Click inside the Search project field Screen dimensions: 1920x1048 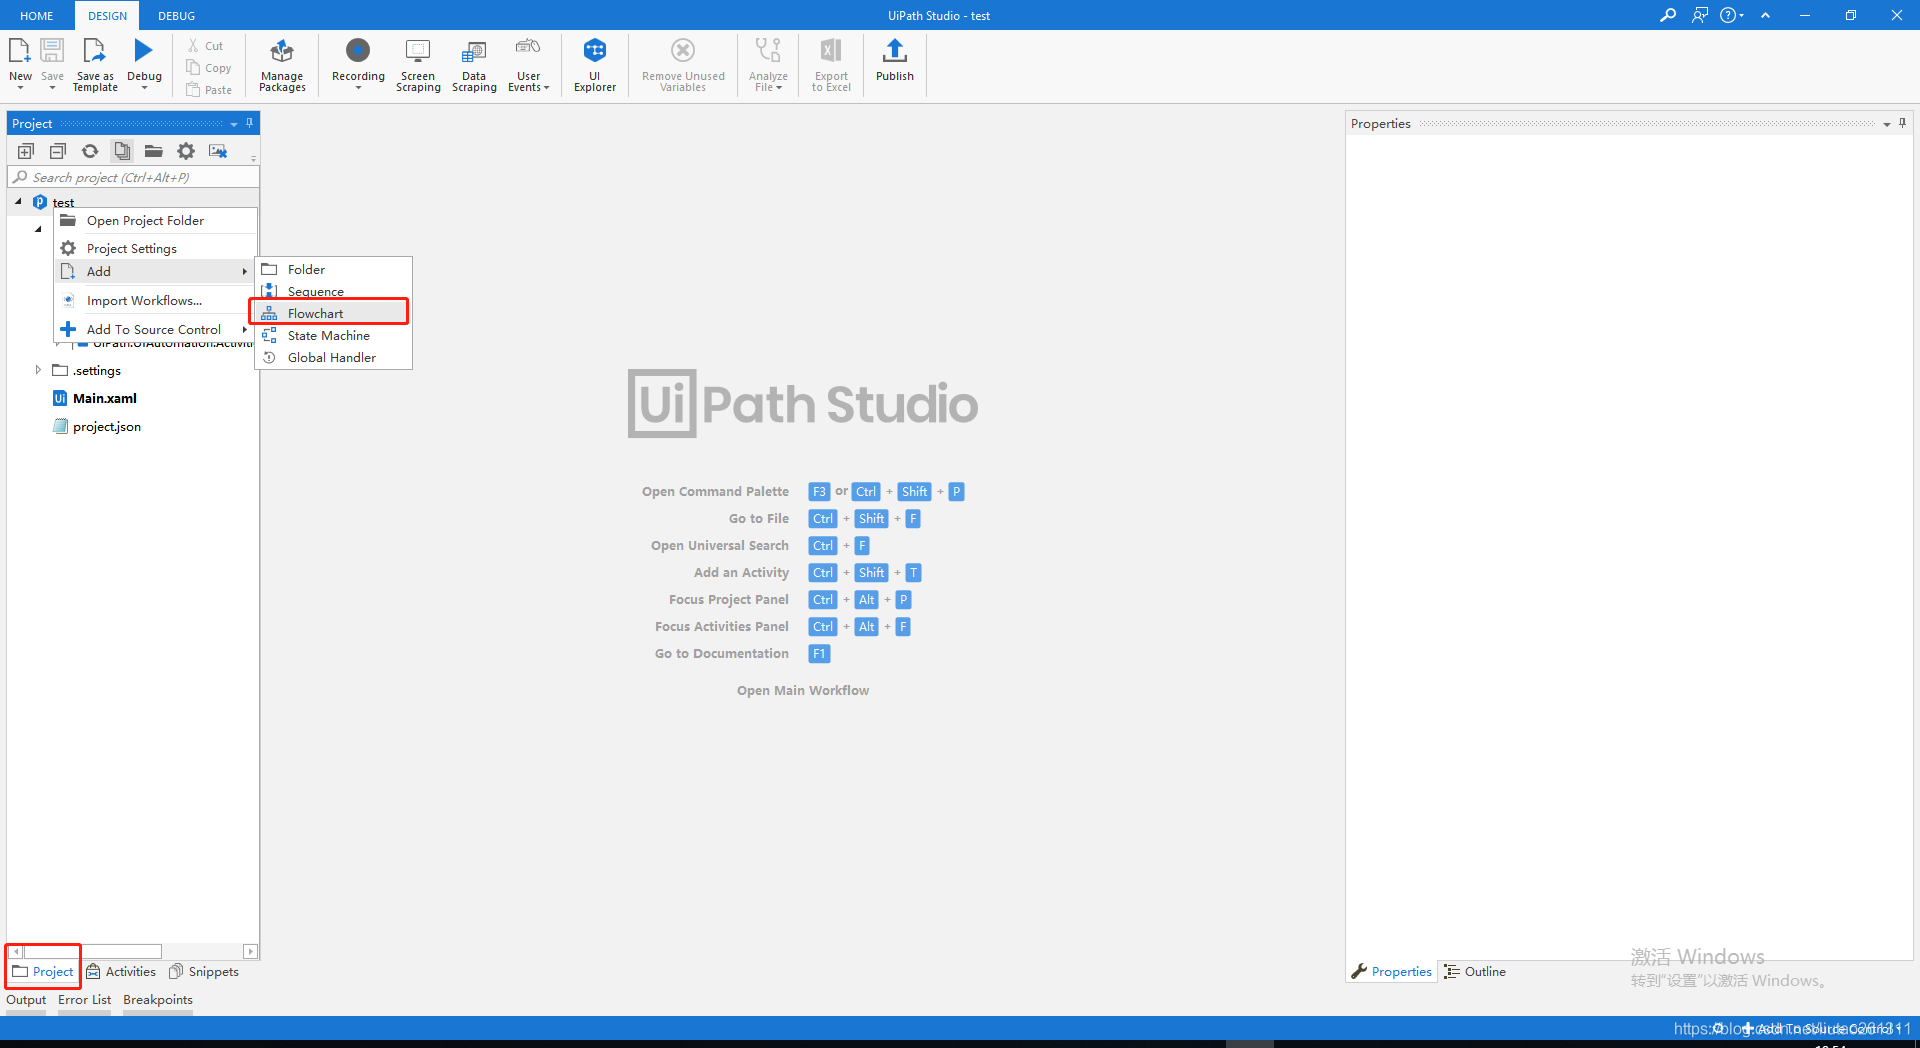tap(130, 177)
